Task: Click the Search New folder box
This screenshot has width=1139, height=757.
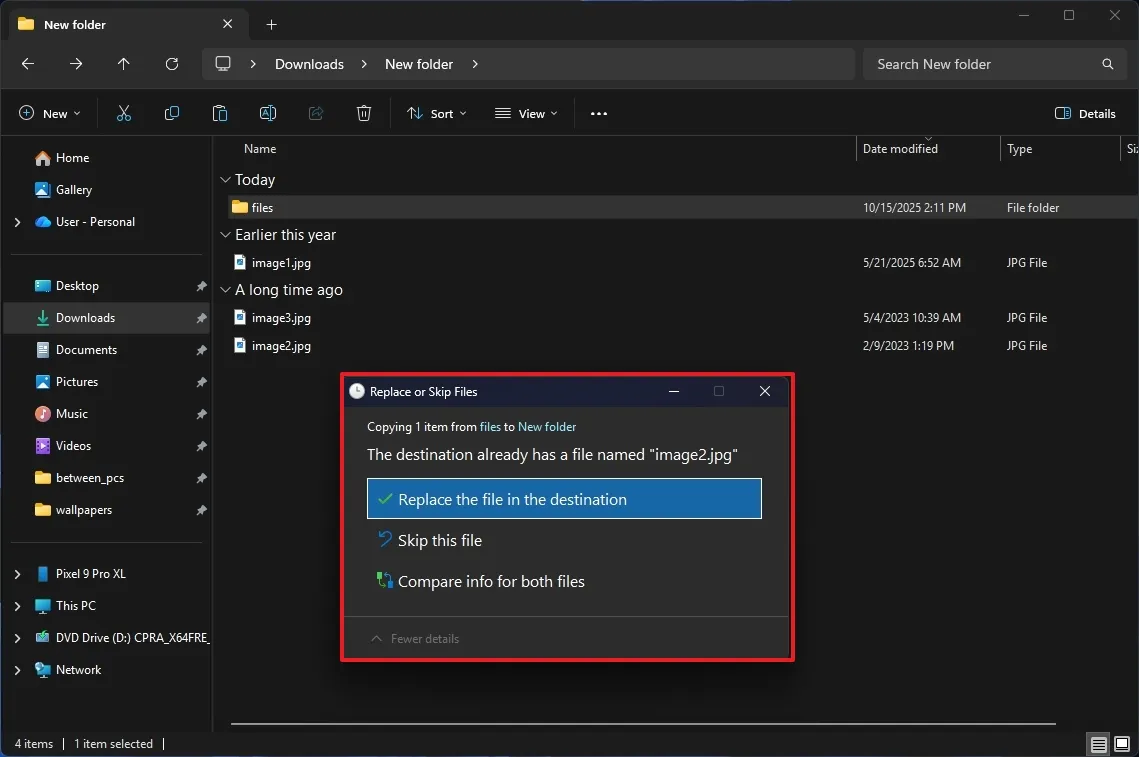Action: pos(994,63)
